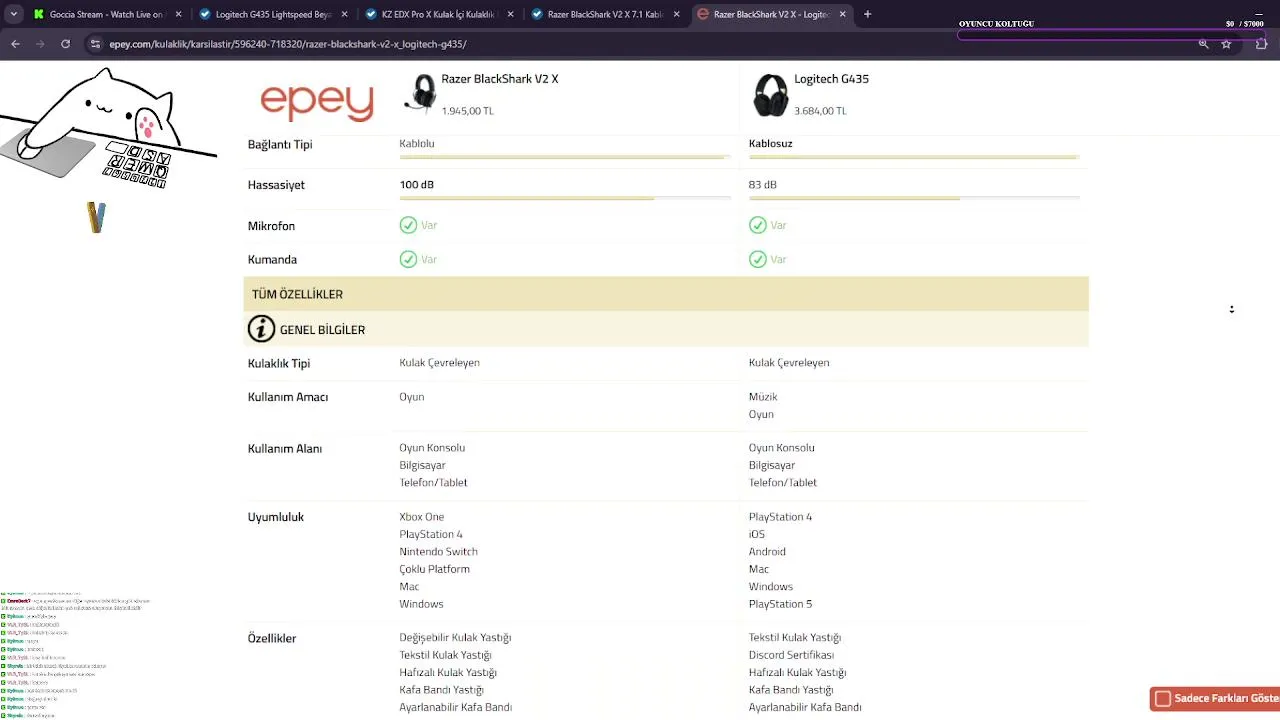Open the browser extensions puzzle icon
The width and height of the screenshot is (1280, 720).
coord(1261,44)
